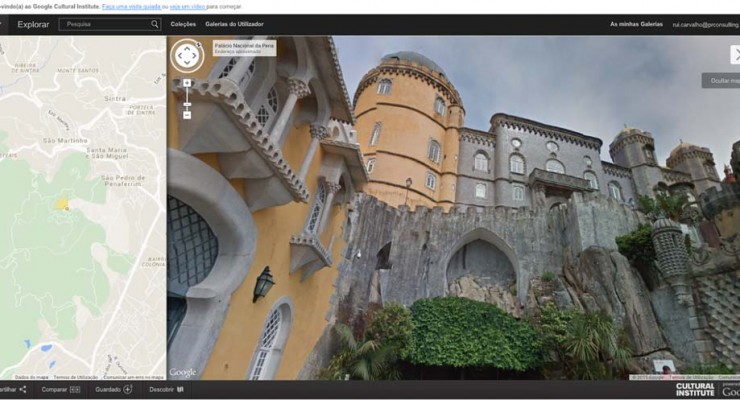
Task: Click the Comparar side-by-side icon
Action: pos(75,390)
